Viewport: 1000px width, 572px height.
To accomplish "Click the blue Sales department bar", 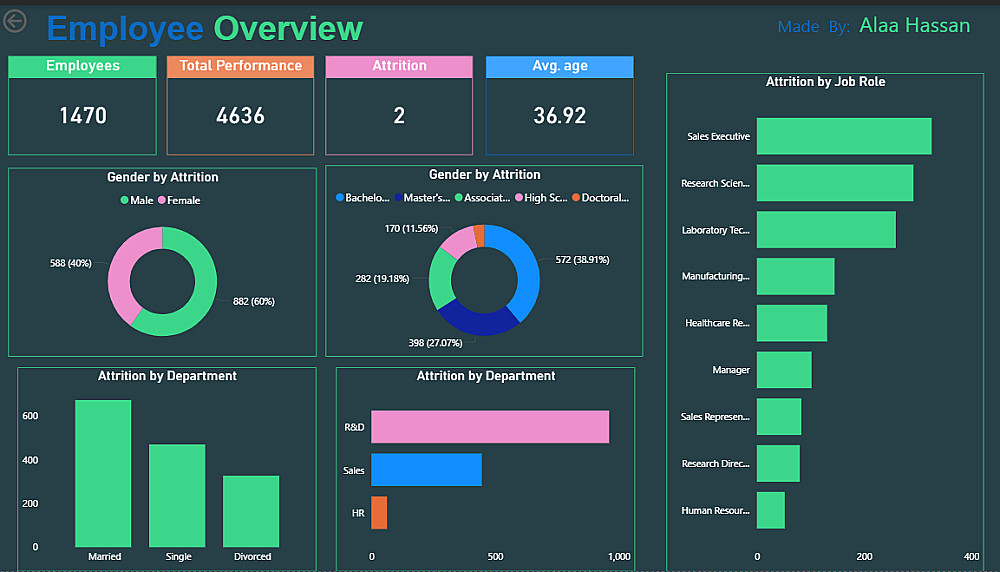I will click(x=426, y=470).
